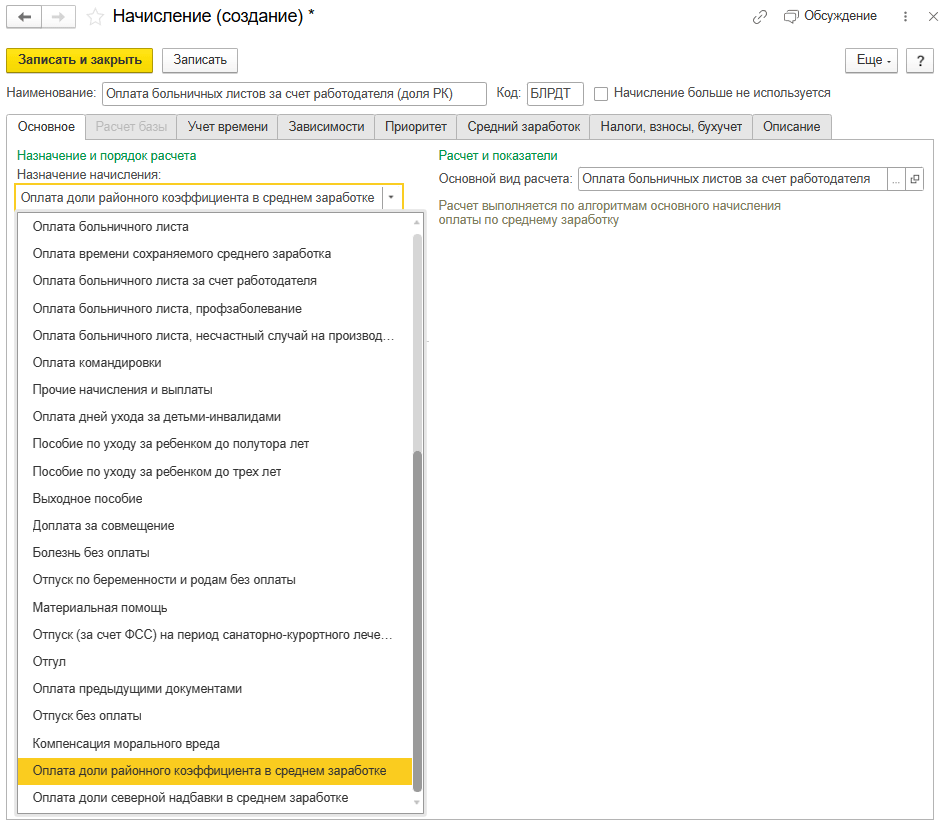Viewport: 945px width, 829px height.
Task: Open the three-dot more options menu
Action: (905, 17)
